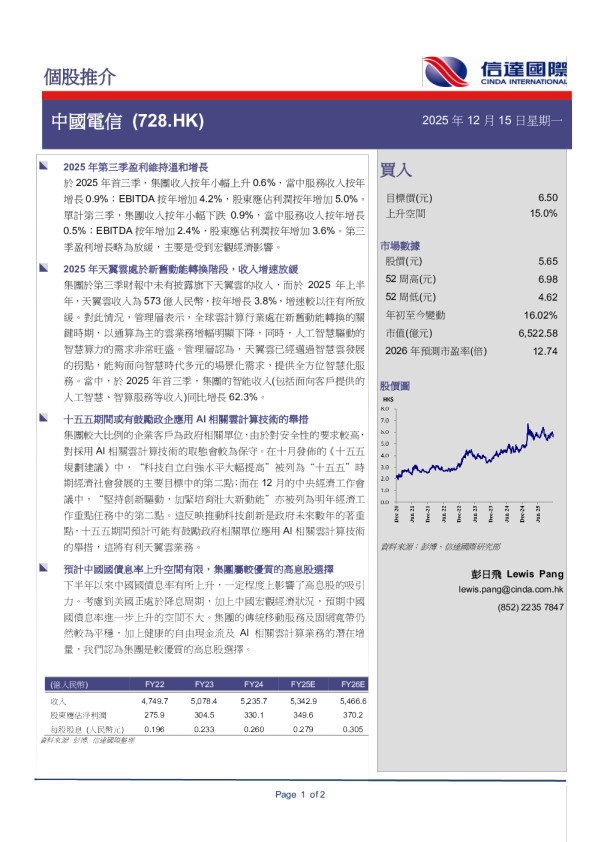Click the FY22 column header

coord(155,684)
